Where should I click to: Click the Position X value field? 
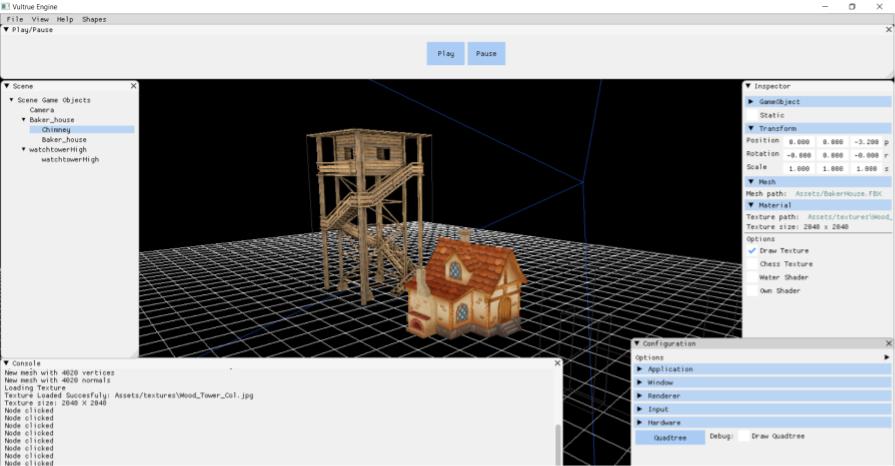coord(799,142)
